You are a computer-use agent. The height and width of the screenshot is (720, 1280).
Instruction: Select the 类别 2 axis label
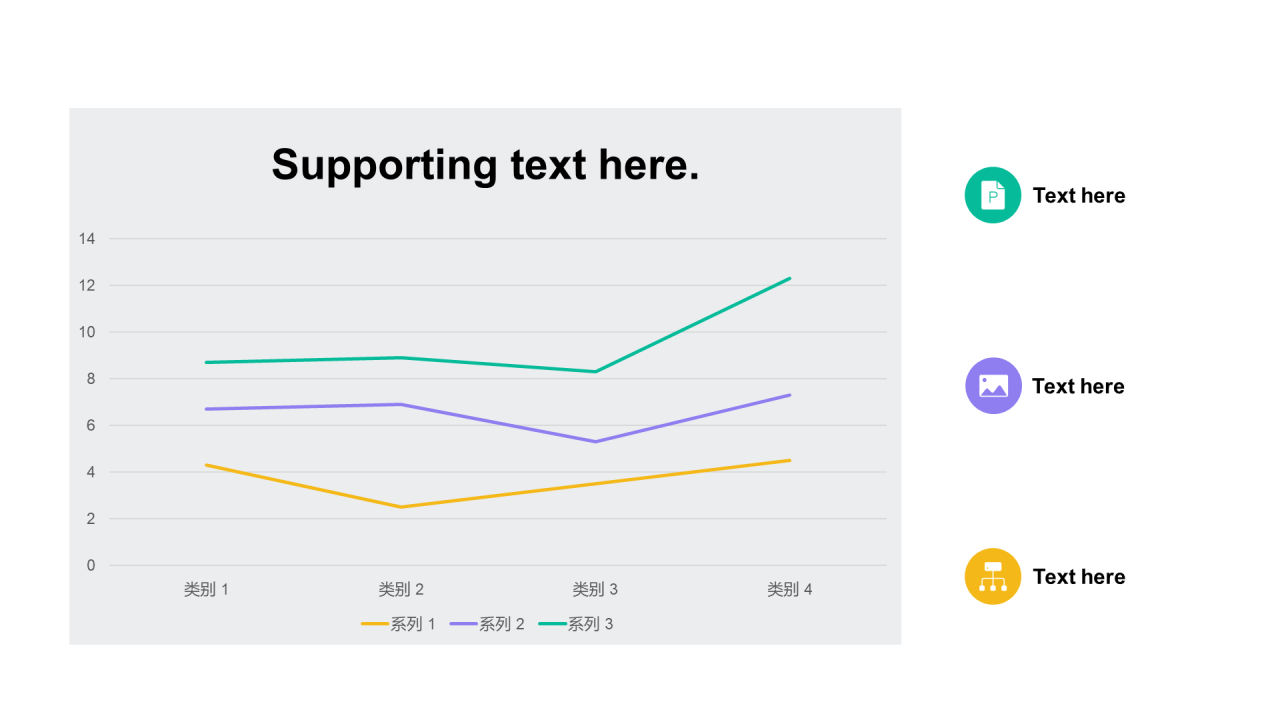(x=401, y=590)
